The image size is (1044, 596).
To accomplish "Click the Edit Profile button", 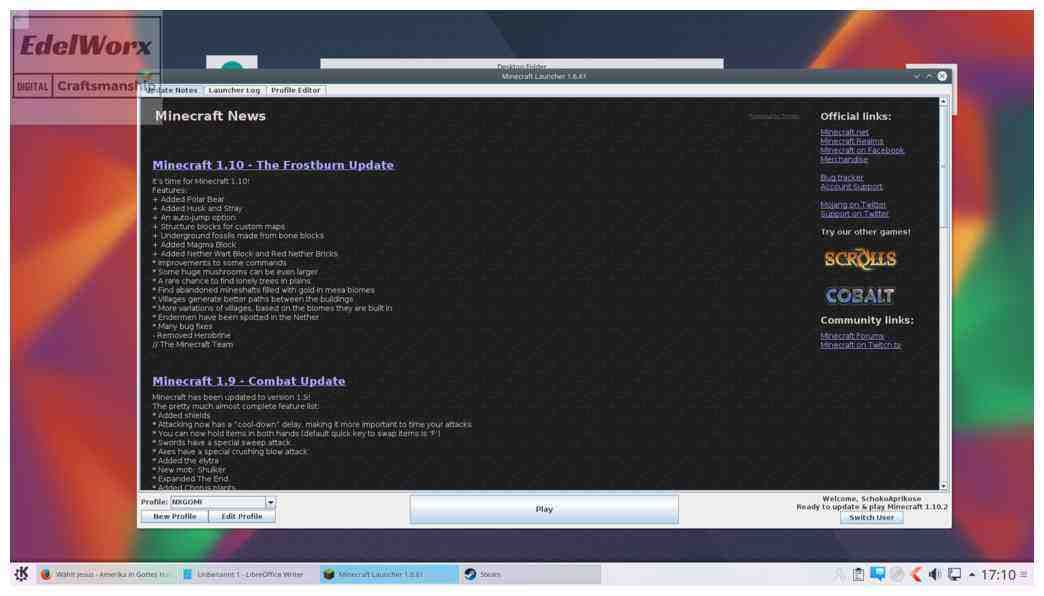I will [242, 517].
